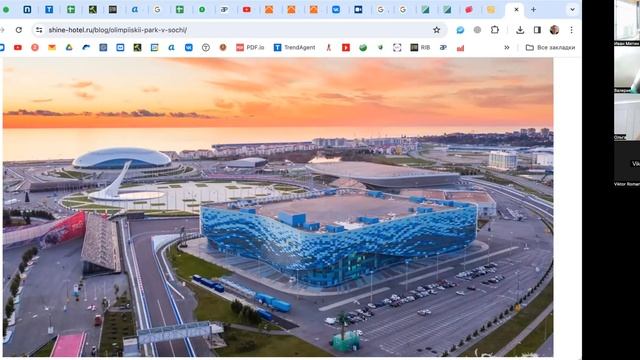Image resolution: width=640 pixels, height=360 pixels.
Task: Select the Viktor Romer participant tile
Action: click(627, 164)
